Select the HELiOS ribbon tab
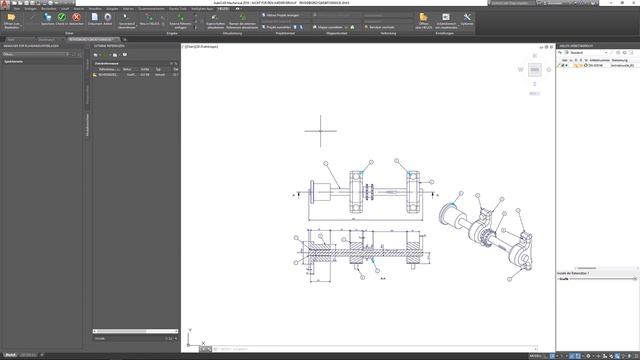 223,9
